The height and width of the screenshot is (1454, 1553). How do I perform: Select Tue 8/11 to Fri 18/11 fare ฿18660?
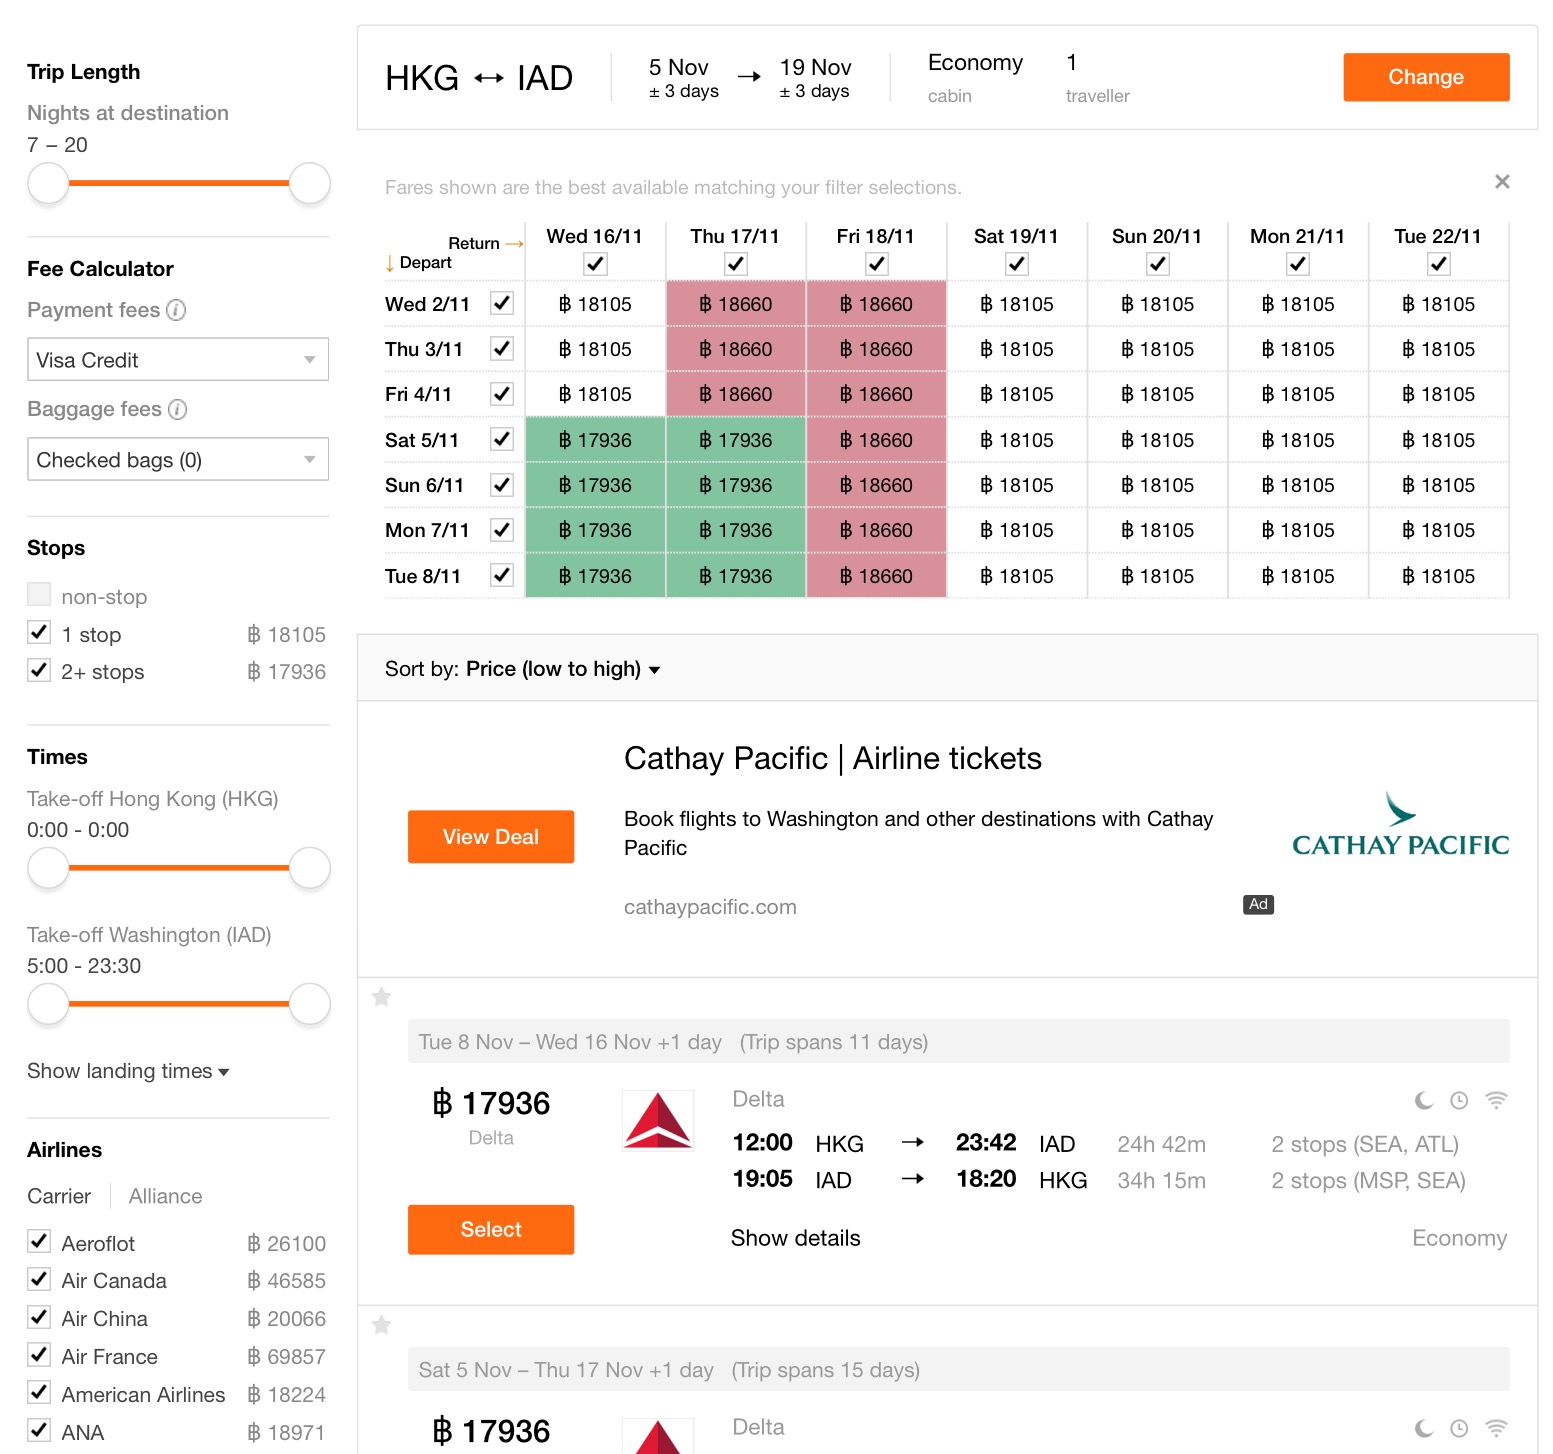point(876,575)
